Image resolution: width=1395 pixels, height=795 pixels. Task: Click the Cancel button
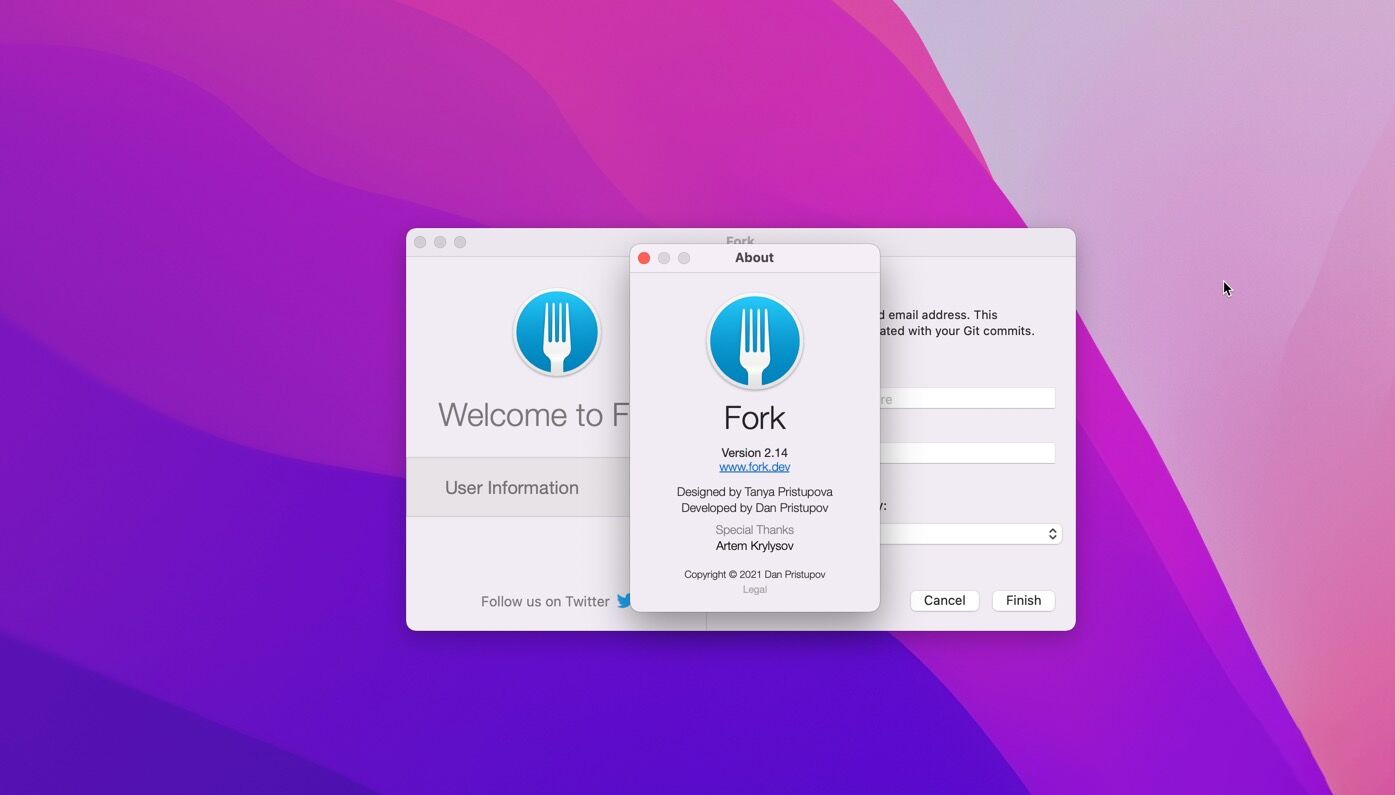944,600
